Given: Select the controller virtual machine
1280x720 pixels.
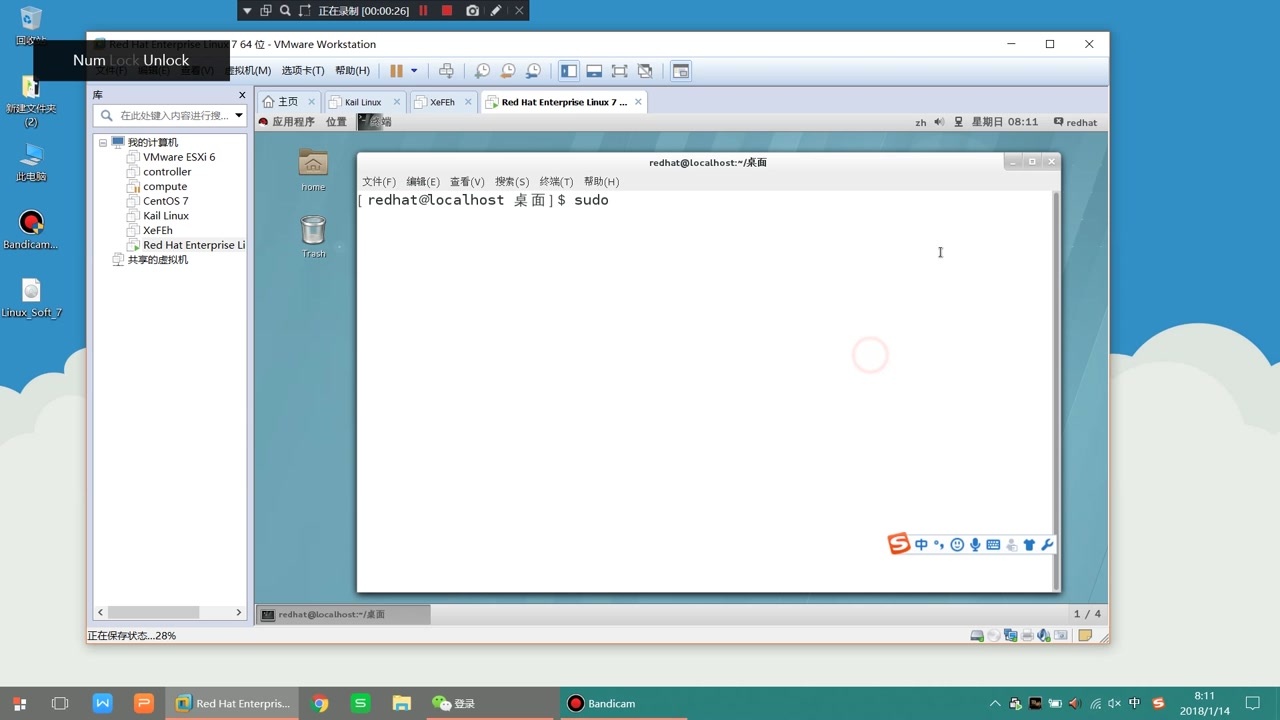Looking at the screenshot, I should [x=167, y=172].
